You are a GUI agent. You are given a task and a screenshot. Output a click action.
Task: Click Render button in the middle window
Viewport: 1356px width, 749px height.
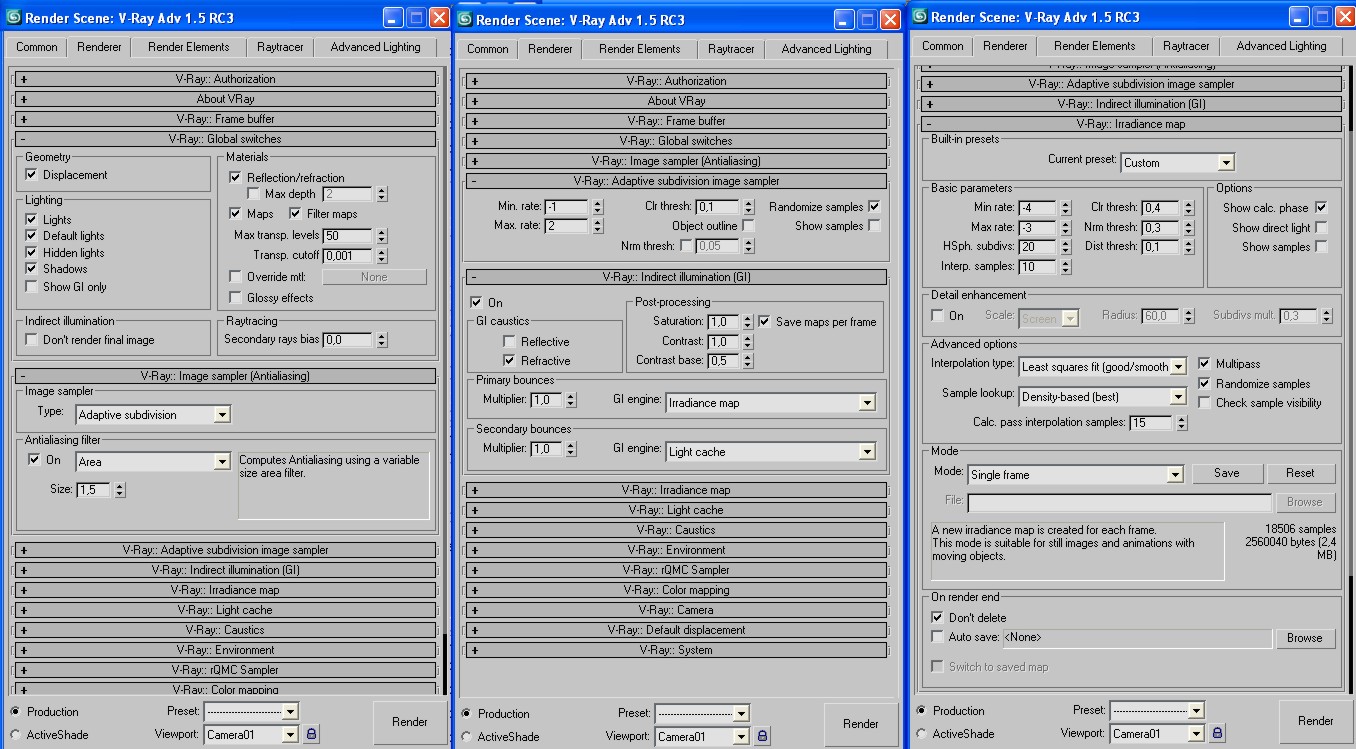pyautogui.click(x=861, y=724)
